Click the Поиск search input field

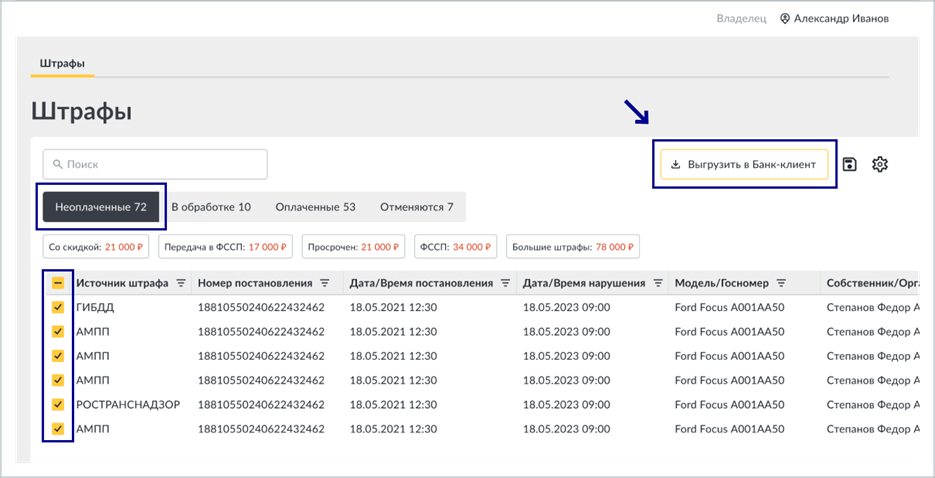[155, 164]
